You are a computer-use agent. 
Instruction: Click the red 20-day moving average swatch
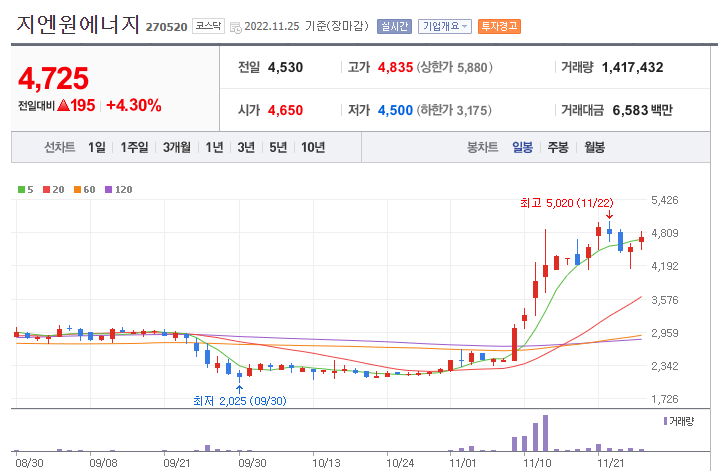point(46,189)
